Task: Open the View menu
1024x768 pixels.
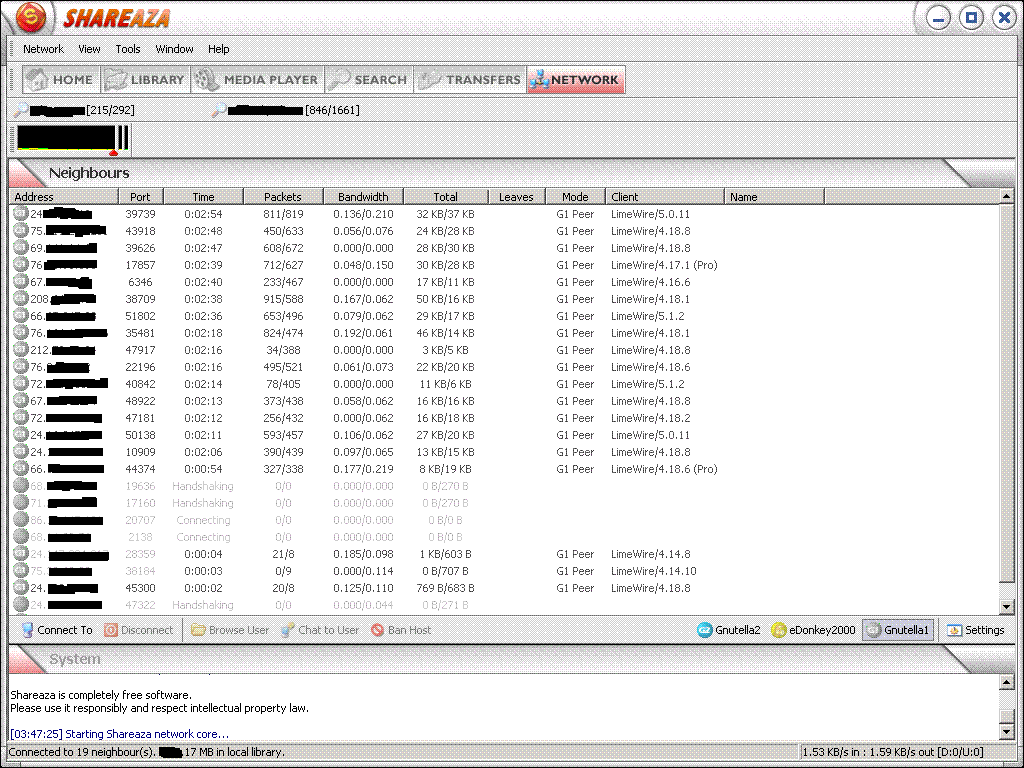Action: click(89, 49)
